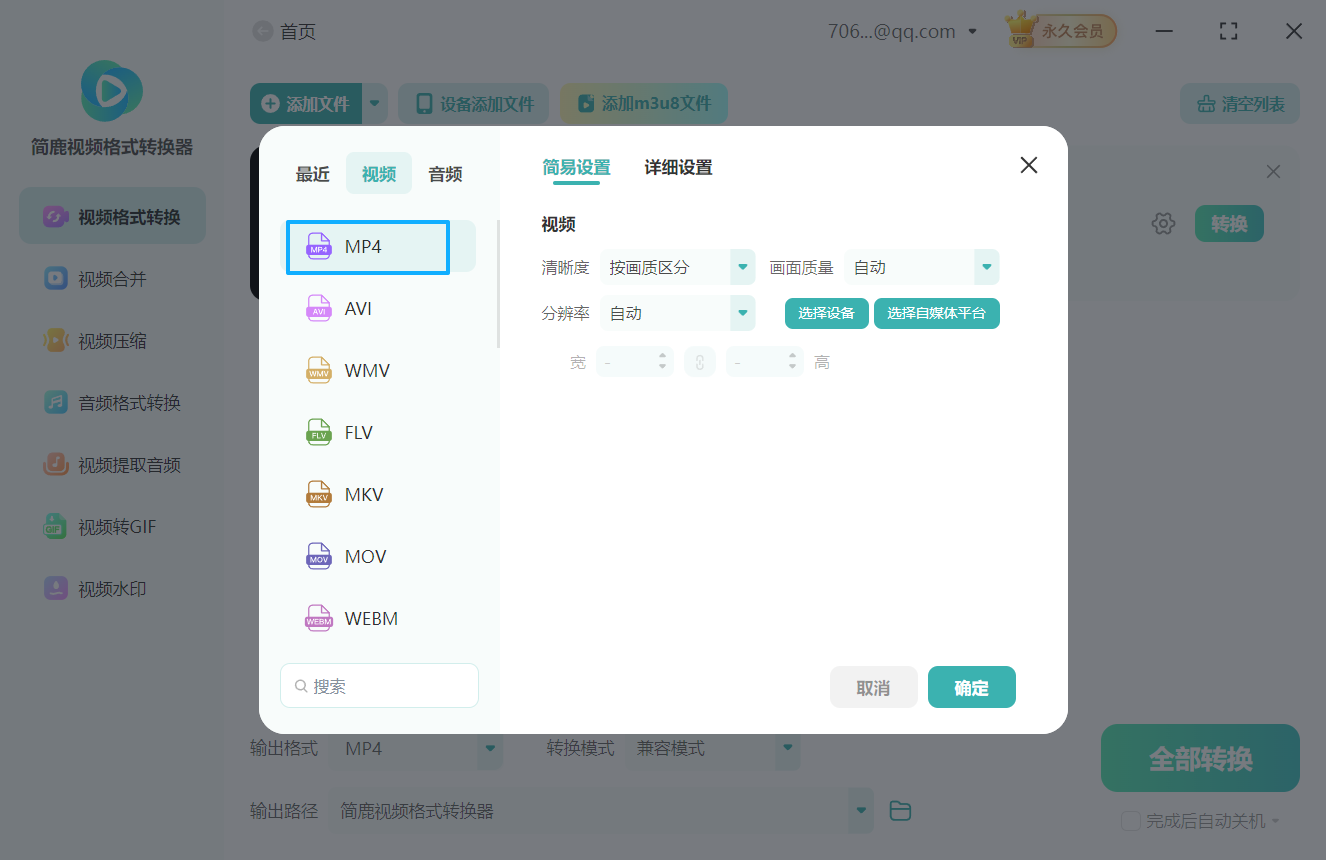1326x860 pixels.
Task: Open the output folder browse icon
Action: (899, 811)
